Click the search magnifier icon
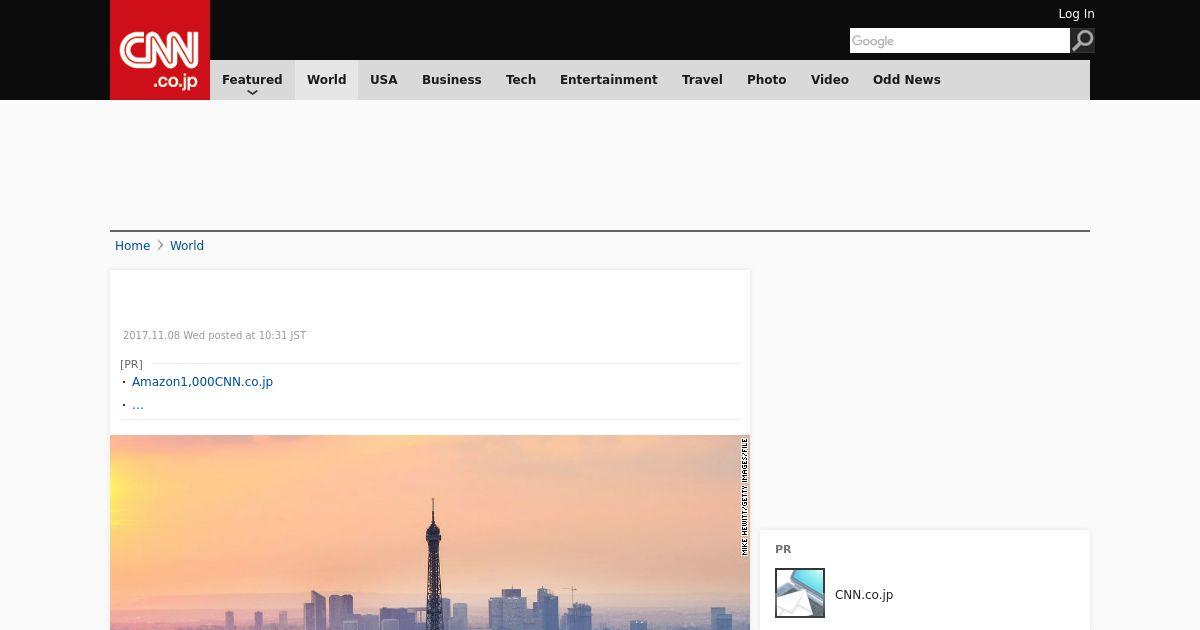1200x630 pixels. [1083, 40]
